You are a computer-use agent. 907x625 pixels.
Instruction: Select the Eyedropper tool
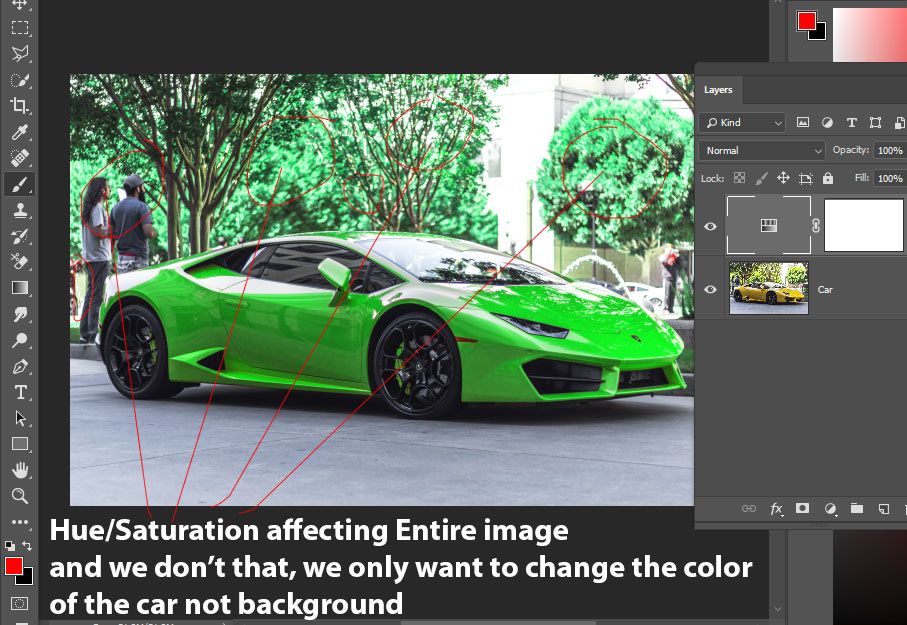point(19,132)
